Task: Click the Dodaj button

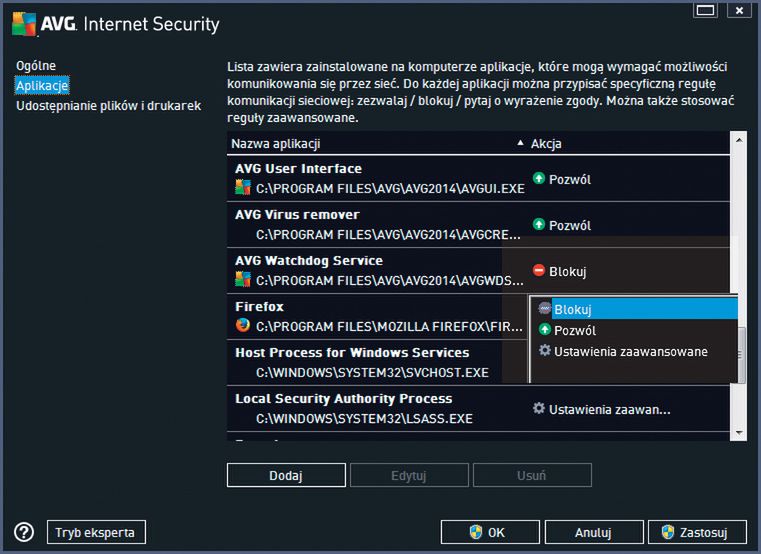Action: (286, 474)
